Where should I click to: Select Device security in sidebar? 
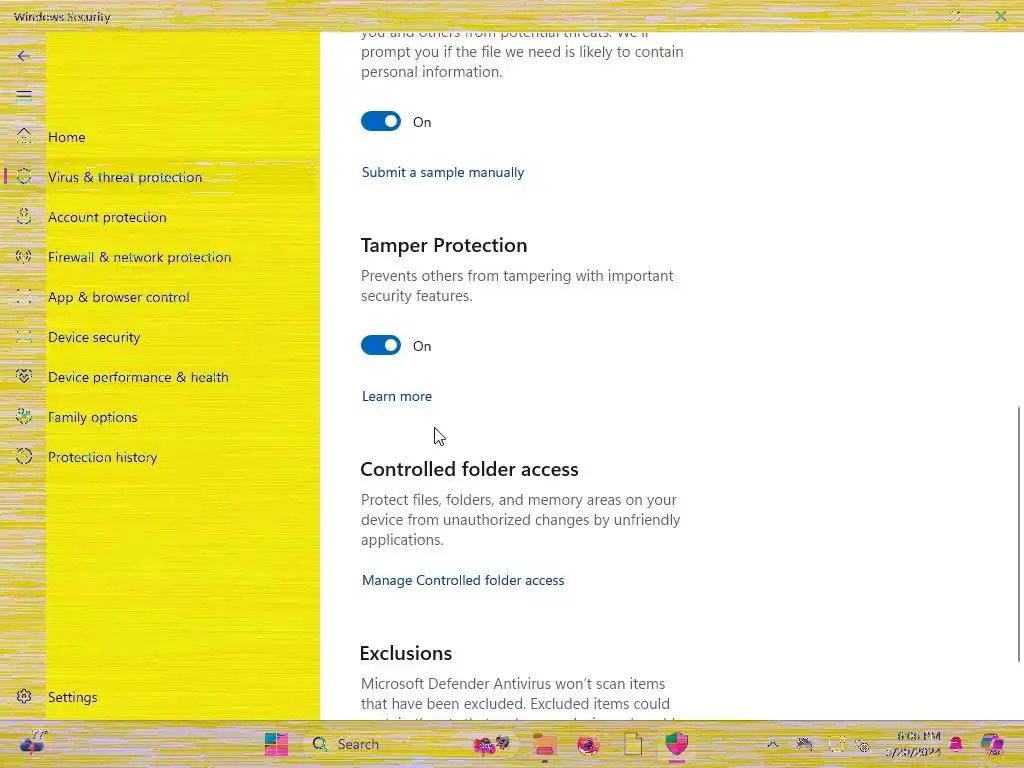(x=94, y=337)
